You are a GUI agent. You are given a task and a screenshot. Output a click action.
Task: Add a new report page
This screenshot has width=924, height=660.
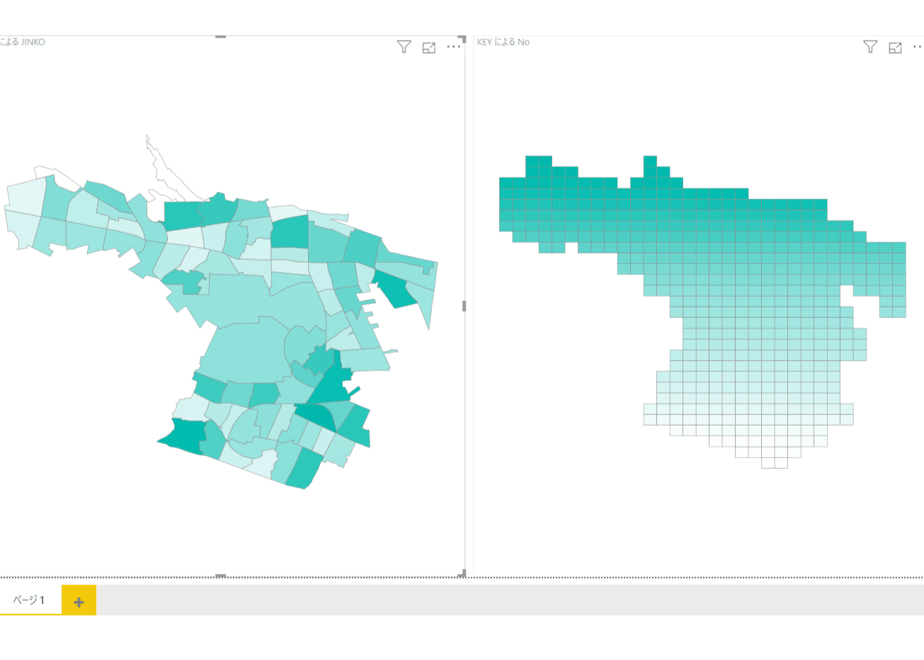(x=79, y=600)
